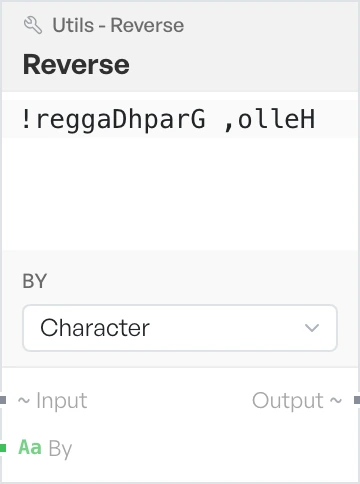Click the By port label
Viewport: 360px width, 484px height.
pyautogui.click(x=60, y=449)
